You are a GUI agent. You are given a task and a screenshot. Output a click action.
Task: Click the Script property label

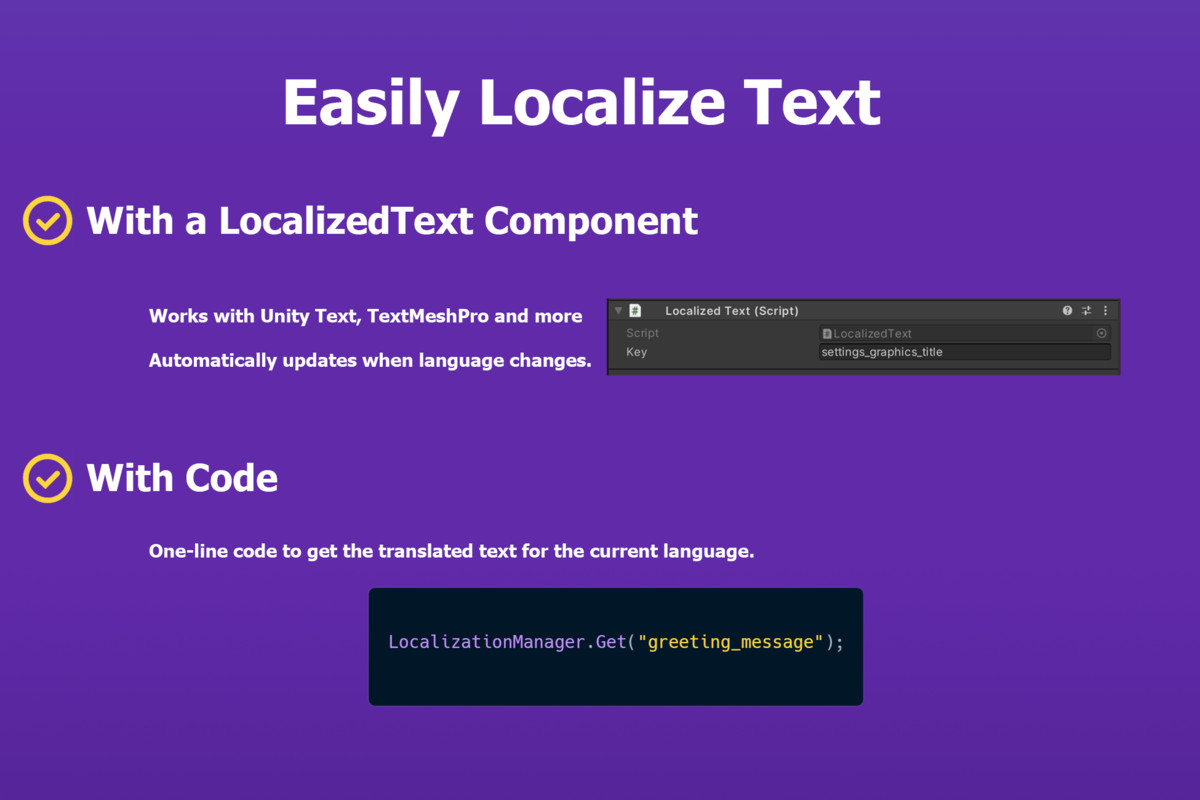point(642,333)
